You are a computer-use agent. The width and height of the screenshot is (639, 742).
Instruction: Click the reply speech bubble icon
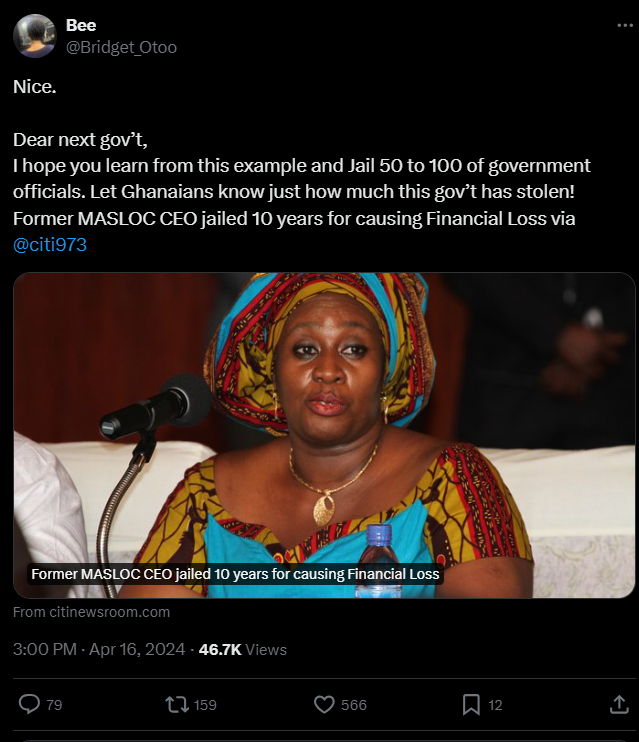(x=29, y=704)
